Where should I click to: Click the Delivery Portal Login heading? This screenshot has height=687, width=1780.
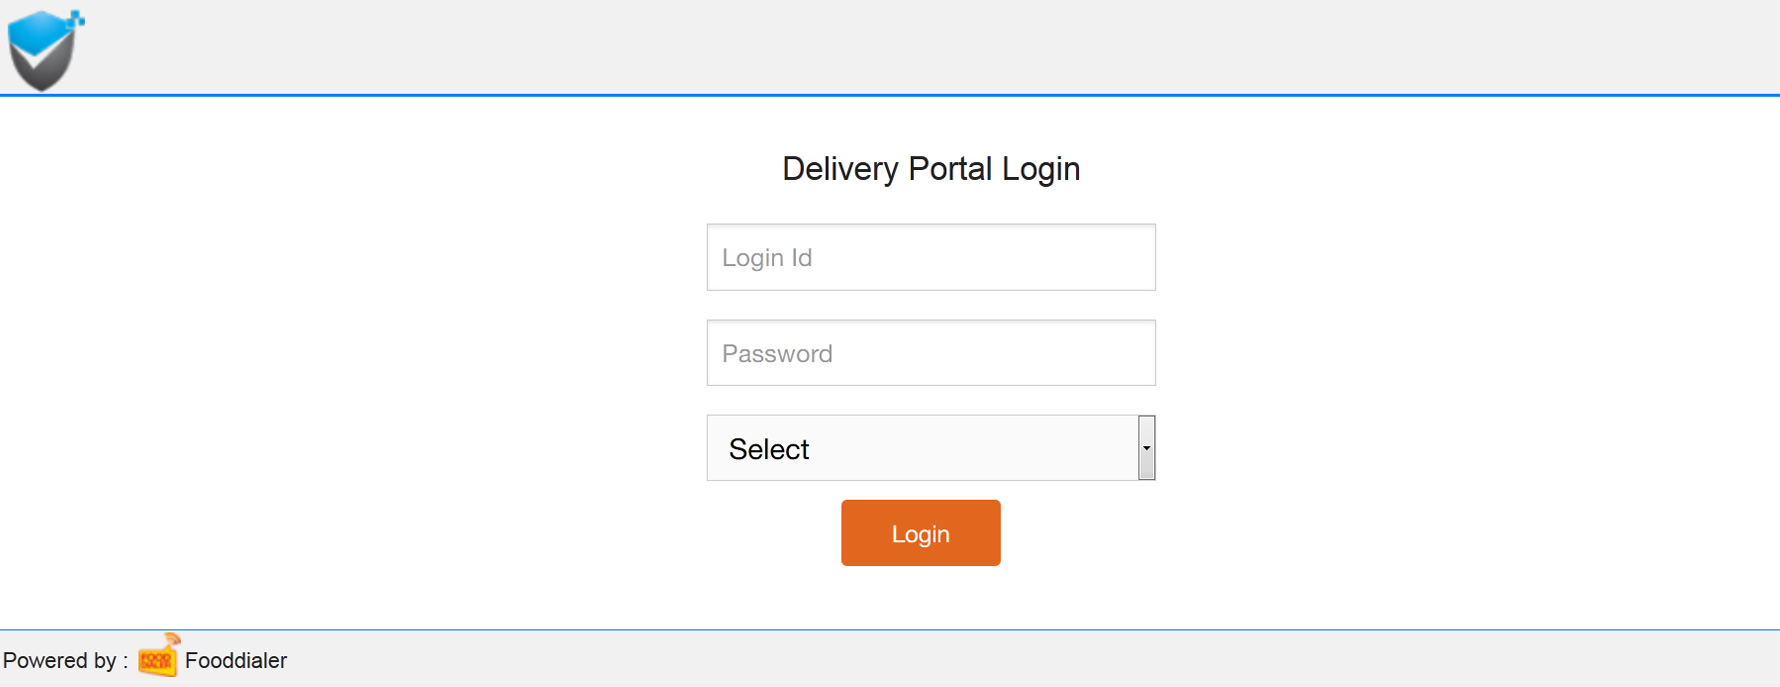click(931, 169)
